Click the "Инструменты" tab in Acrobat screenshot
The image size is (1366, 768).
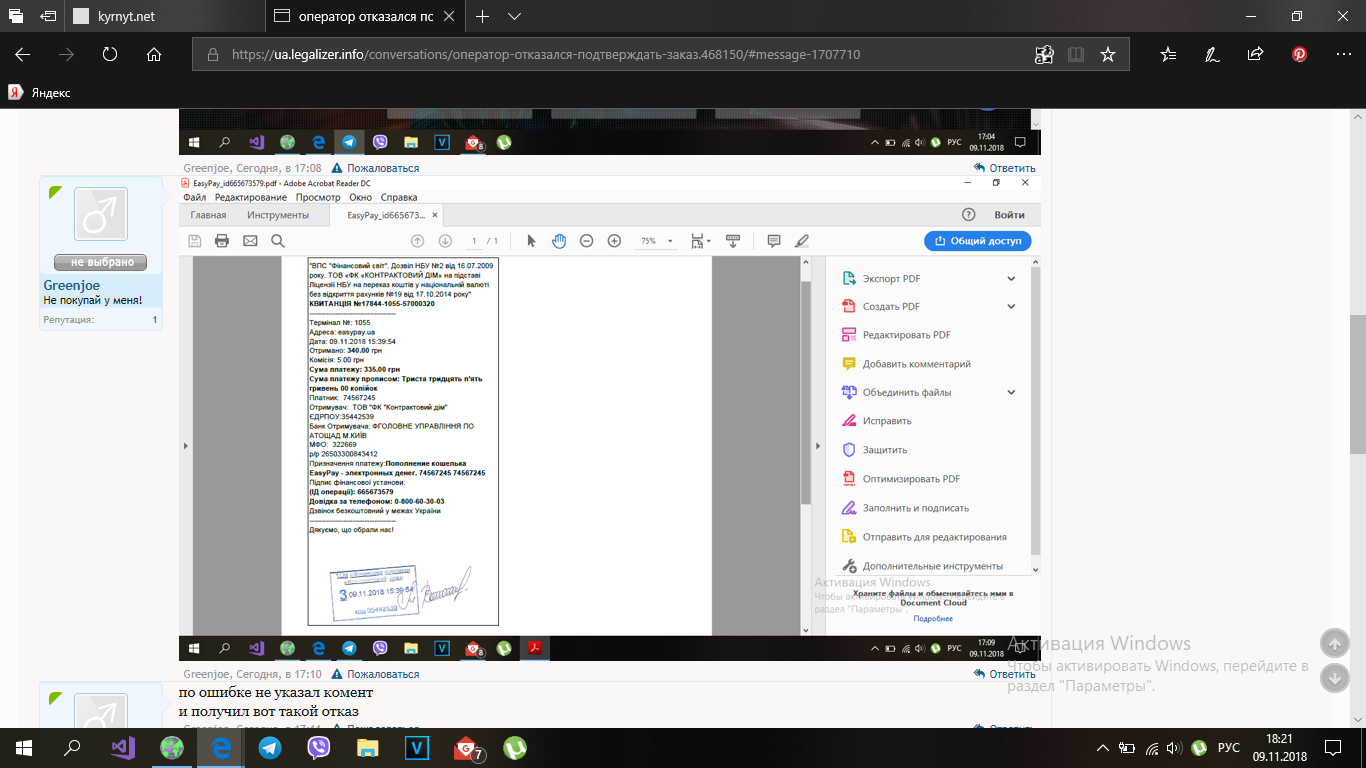click(278, 215)
